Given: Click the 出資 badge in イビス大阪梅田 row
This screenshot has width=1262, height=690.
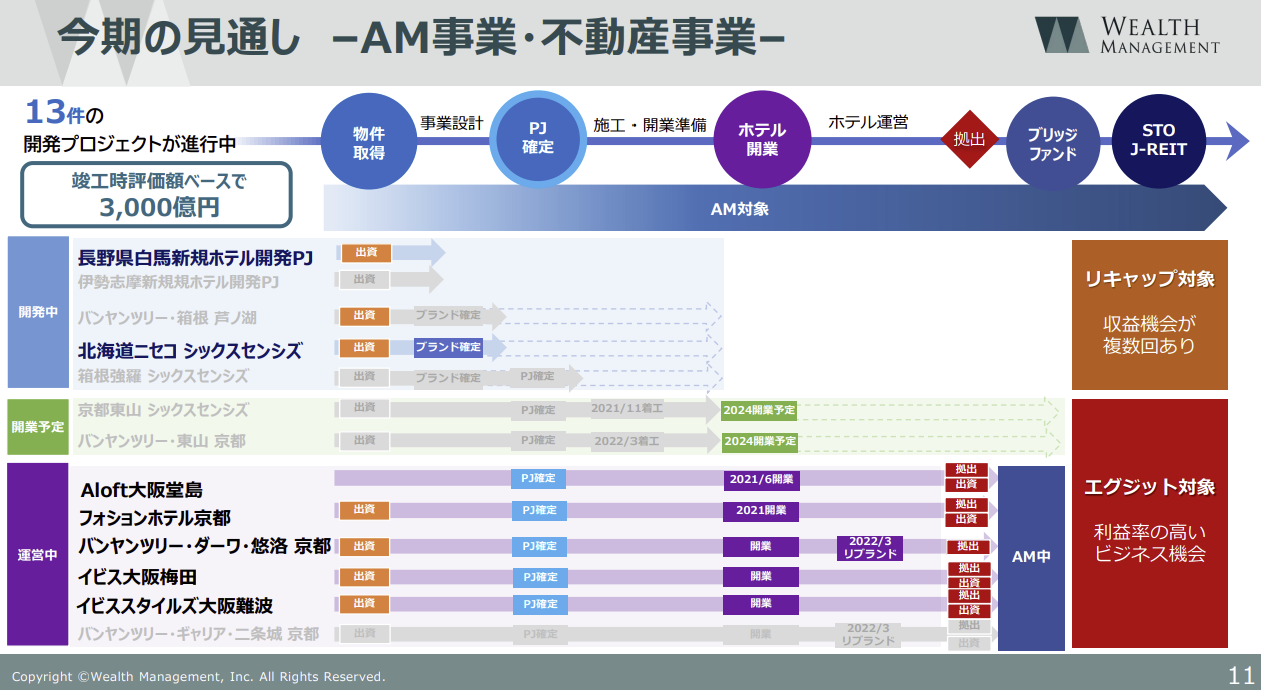Looking at the screenshot, I should pos(365,576).
